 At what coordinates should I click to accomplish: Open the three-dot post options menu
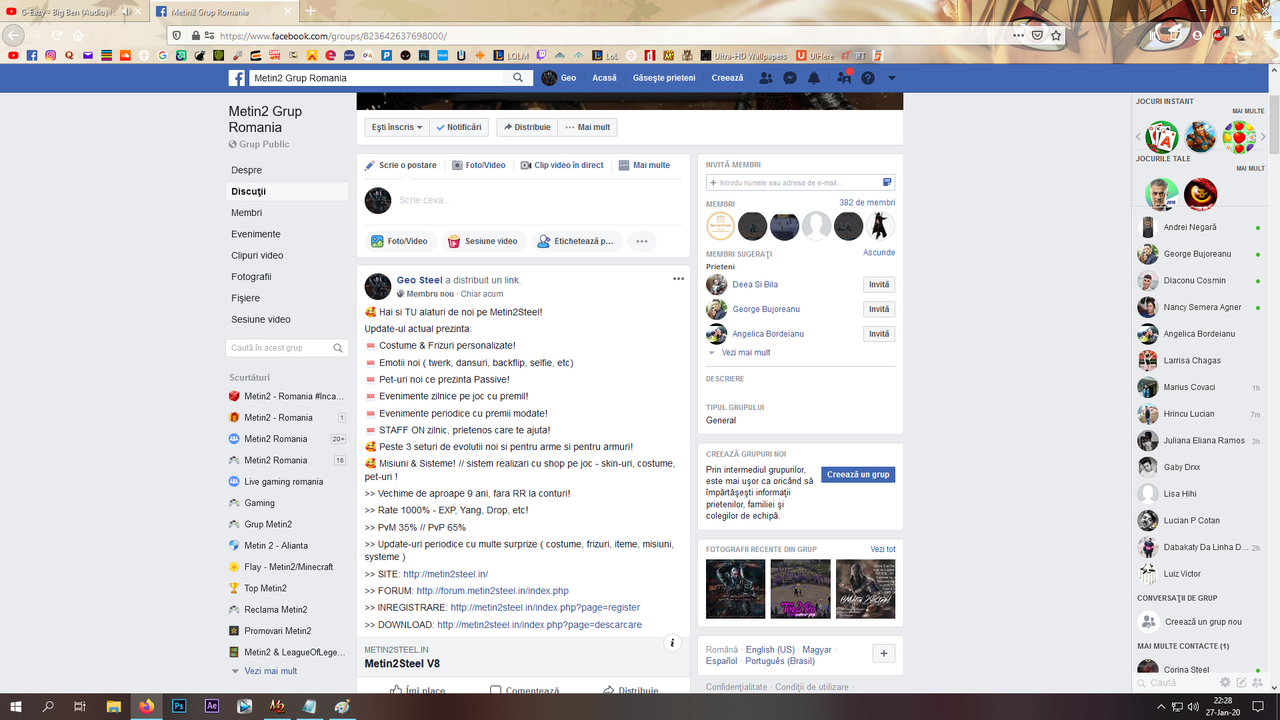678,279
